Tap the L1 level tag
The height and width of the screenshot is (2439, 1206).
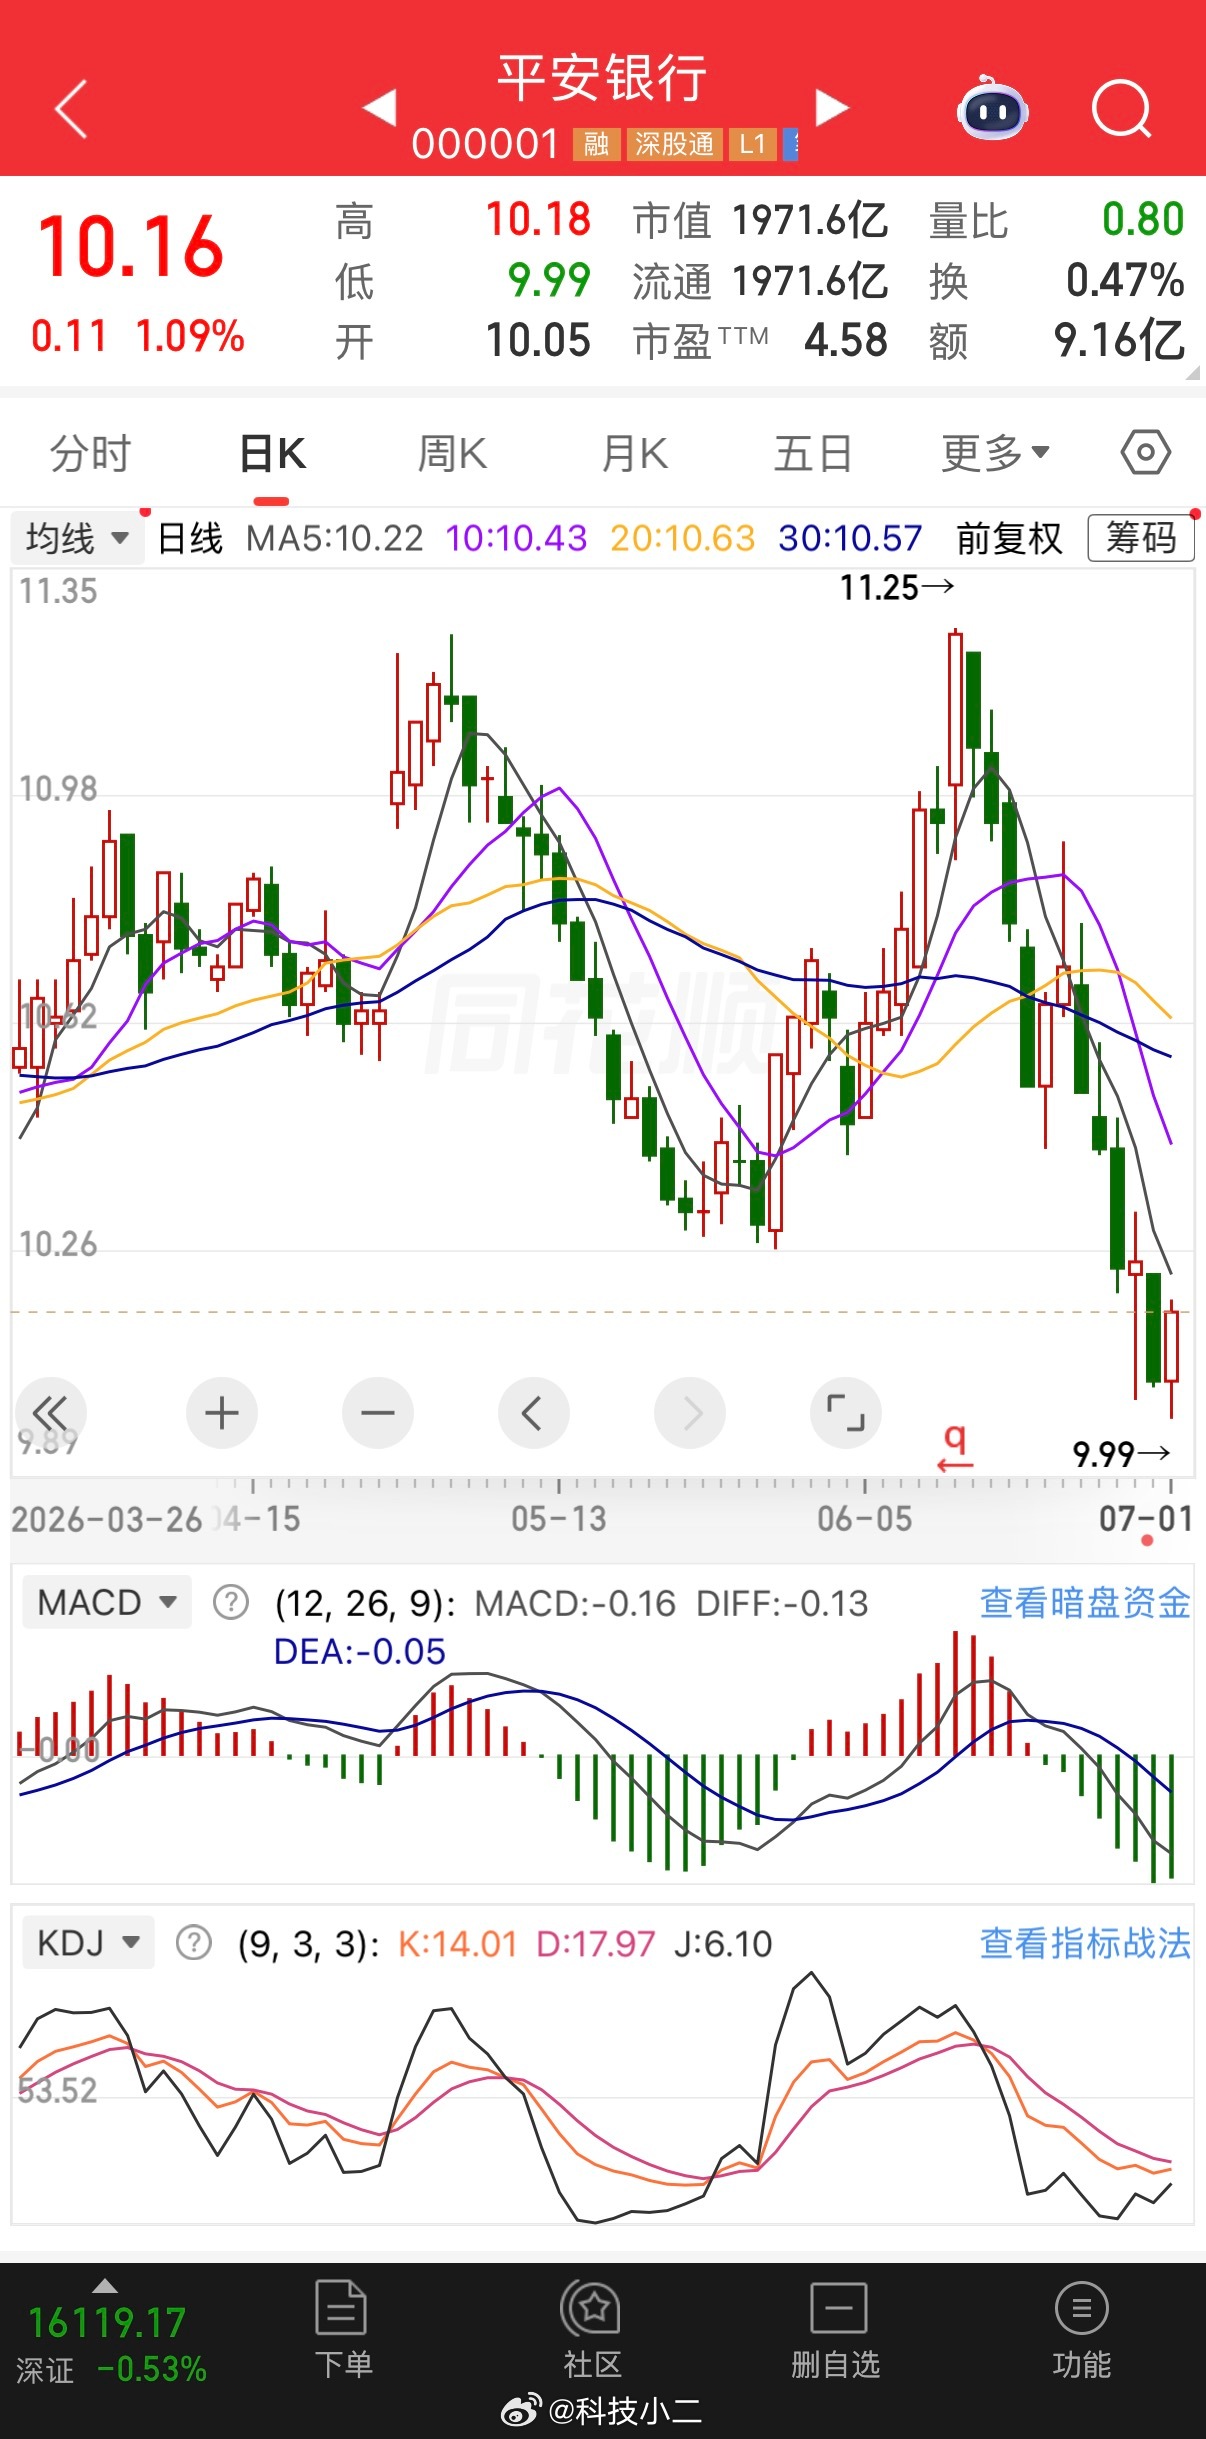pyautogui.click(x=752, y=144)
